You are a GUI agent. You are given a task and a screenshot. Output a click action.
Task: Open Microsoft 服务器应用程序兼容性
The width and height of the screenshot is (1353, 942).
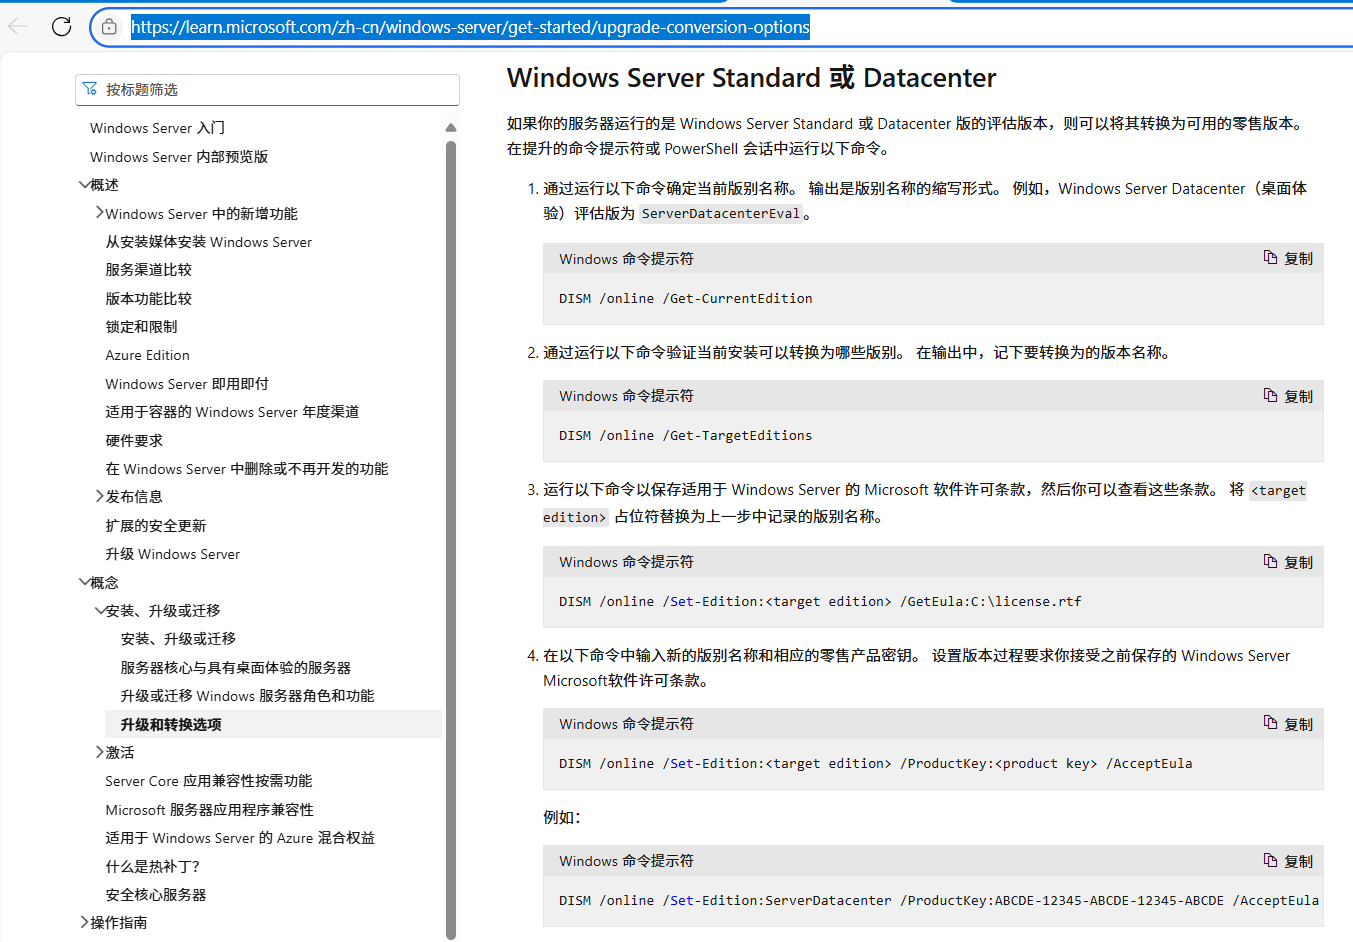209,810
